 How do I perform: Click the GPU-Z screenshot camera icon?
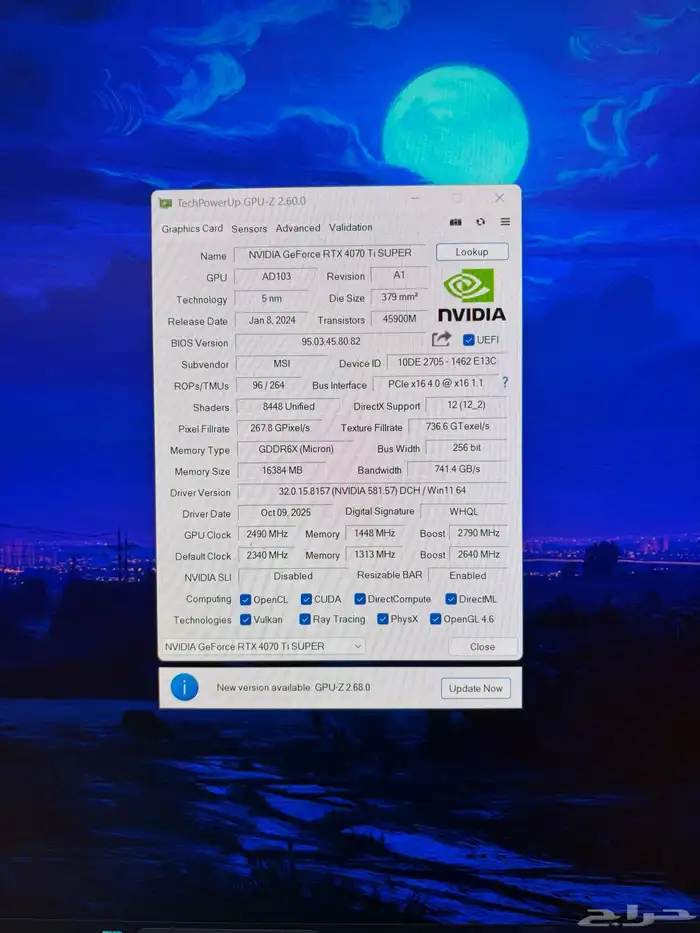(x=455, y=222)
